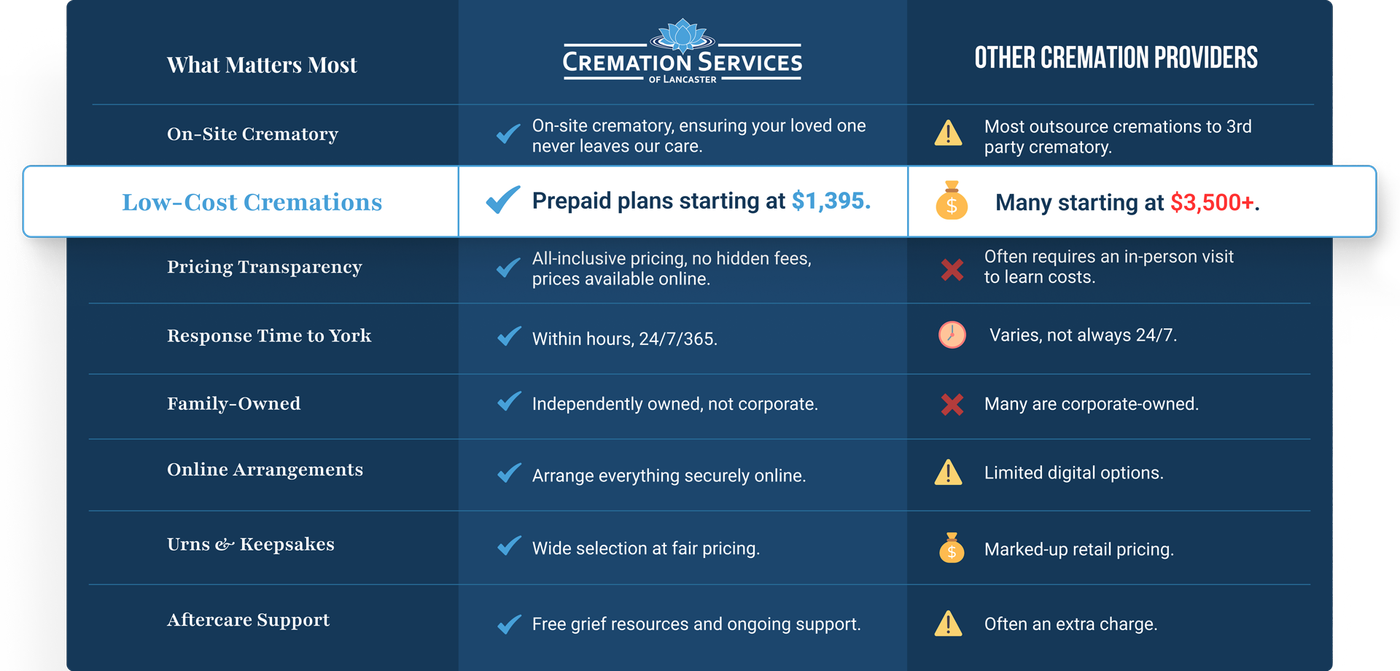Click the 'Other Cremation Providers' heading
The width and height of the screenshot is (1400, 671).
coord(1116,58)
